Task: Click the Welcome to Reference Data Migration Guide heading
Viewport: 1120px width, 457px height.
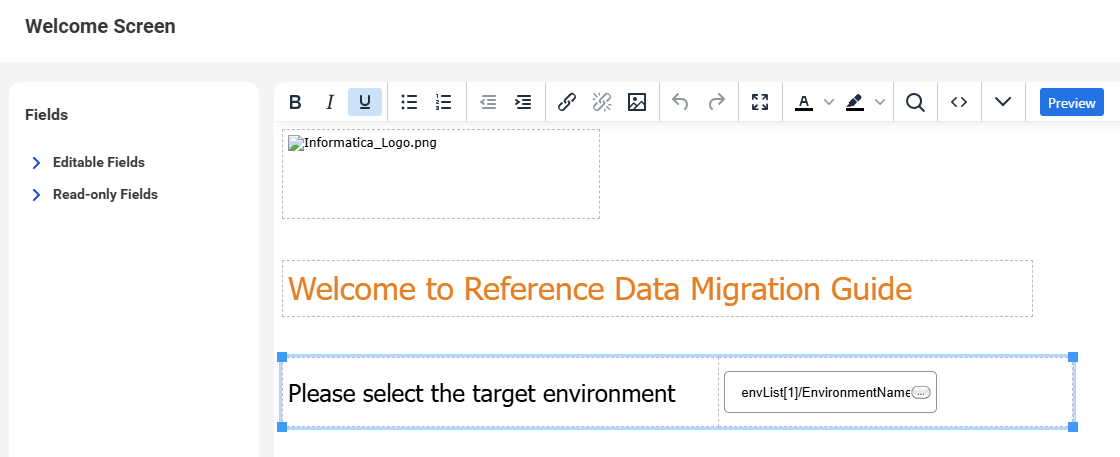Action: 600,289
